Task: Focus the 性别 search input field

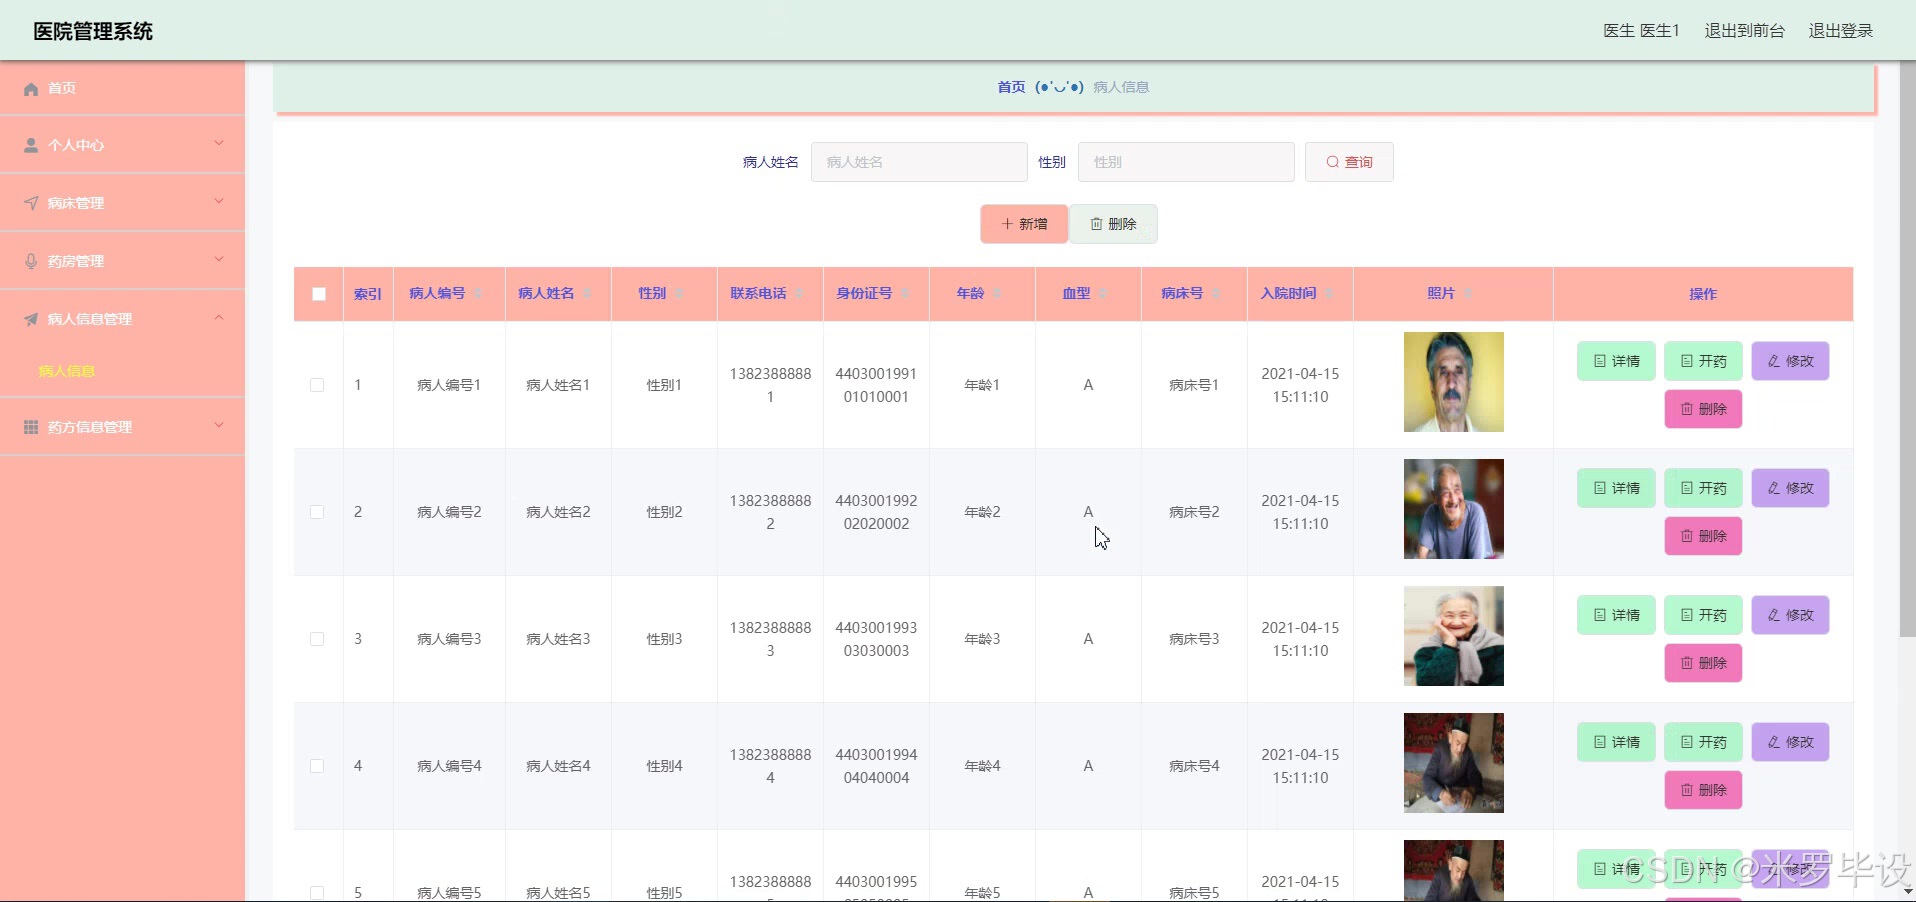Action: [1186, 162]
